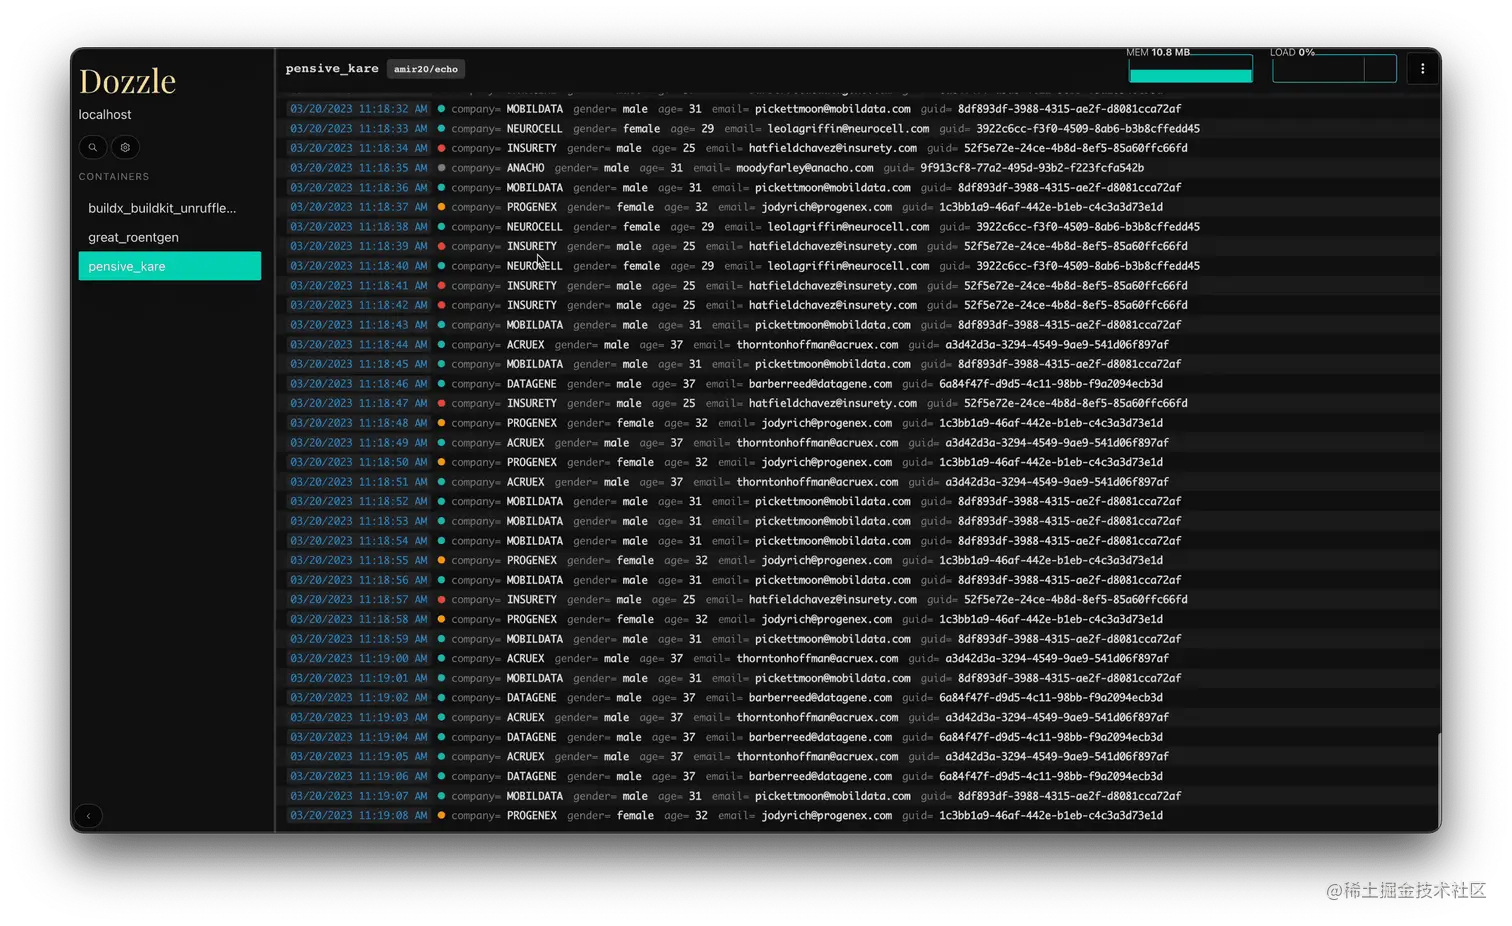Click the gray level dot at 11:18:35
This screenshot has height=926, width=1512.
pyautogui.click(x=441, y=168)
